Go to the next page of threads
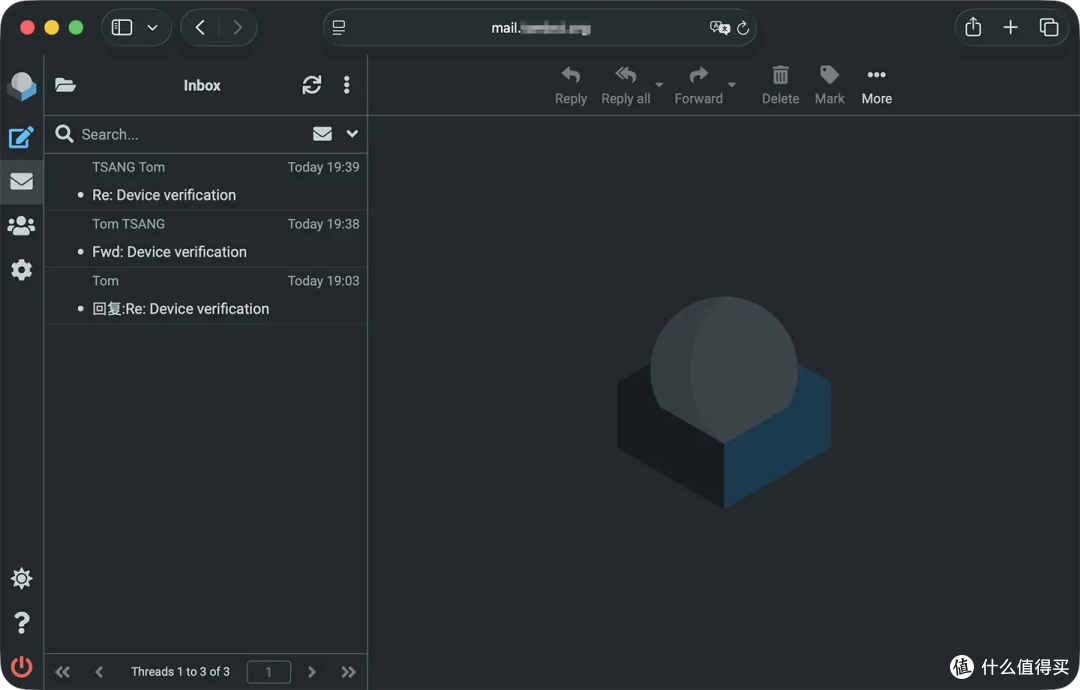This screenshot has width=1080, height=690. point(311,672)
